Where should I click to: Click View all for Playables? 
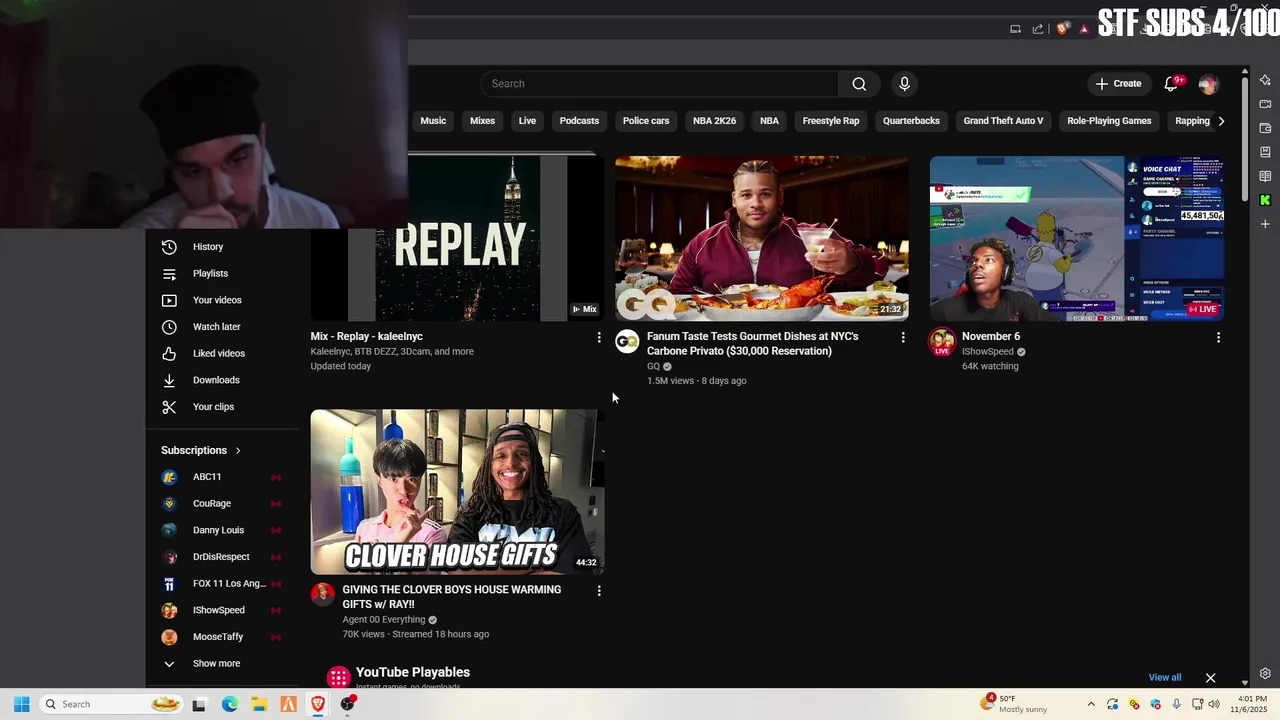[x=1164, y=678]
